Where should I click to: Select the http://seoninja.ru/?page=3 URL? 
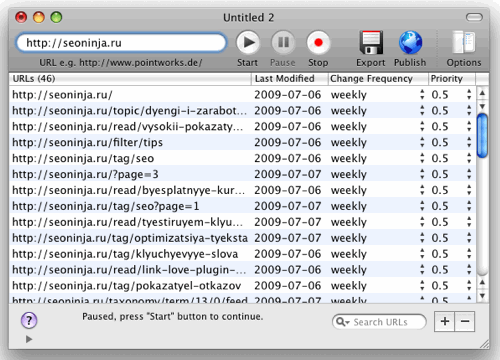(85, 174)
